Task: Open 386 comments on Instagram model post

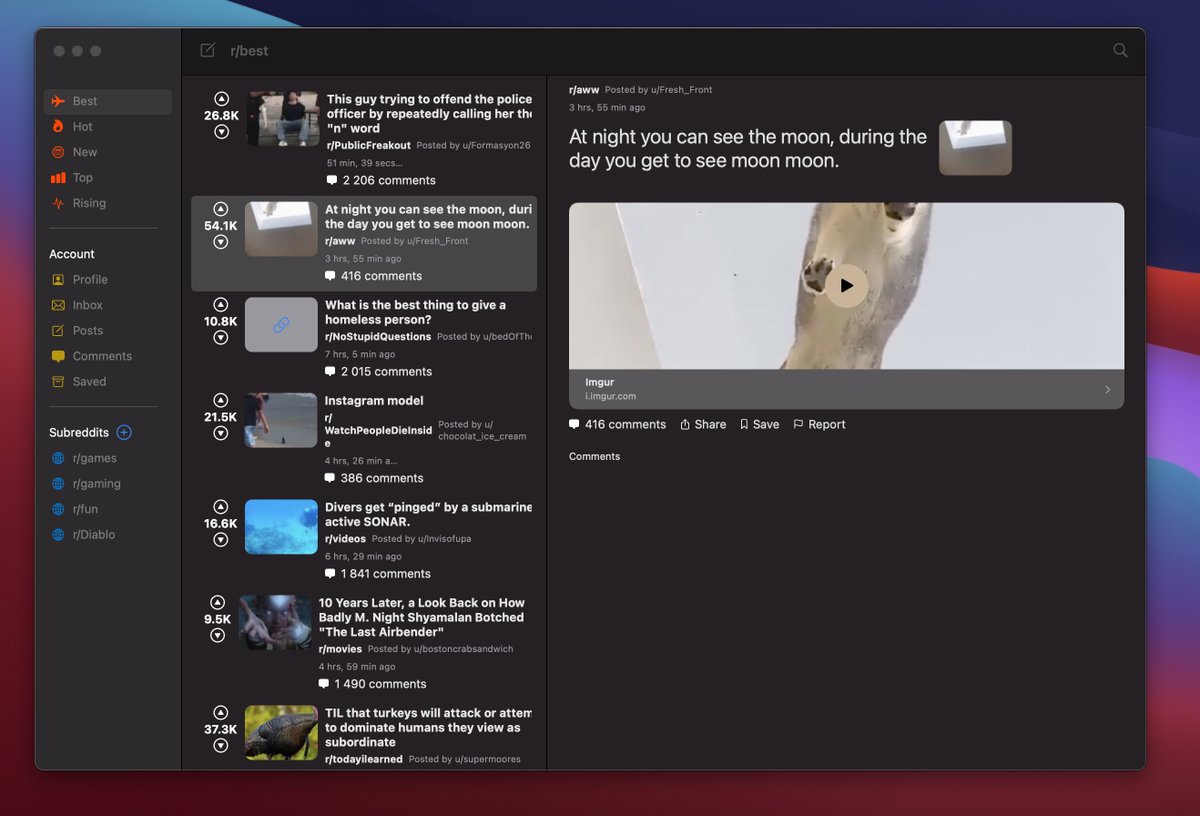Action: point(374,478)
